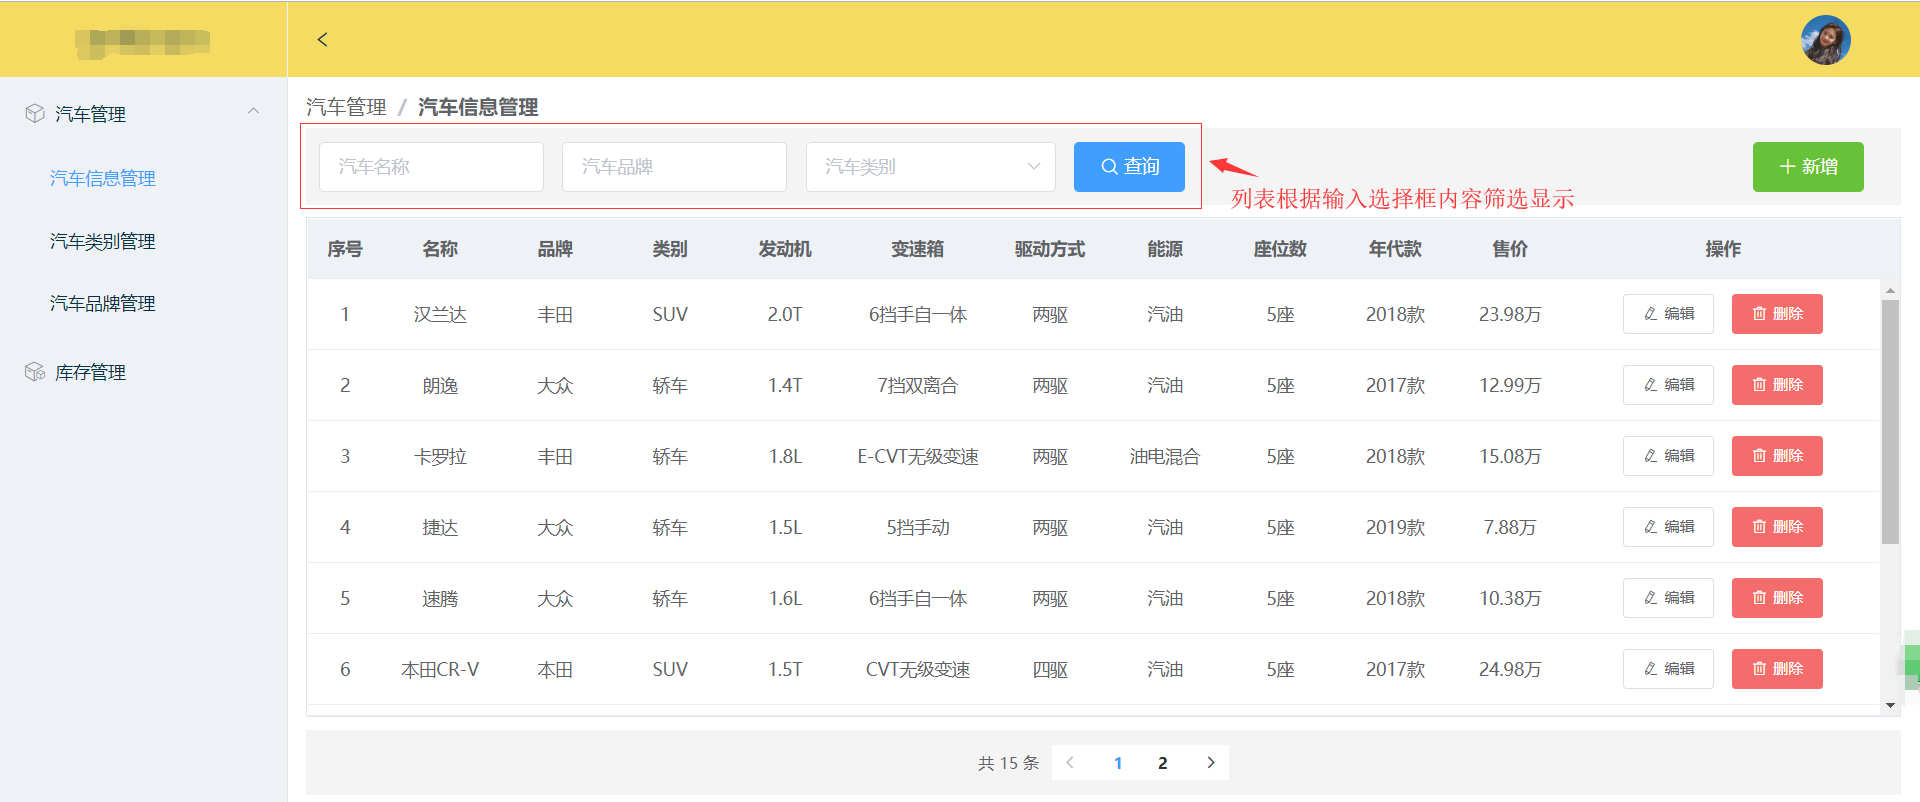This screenshot has height=802, width=1920.
Task: Click the 品牌 column header
Action: pyautogui.click(x=555, y=249)
